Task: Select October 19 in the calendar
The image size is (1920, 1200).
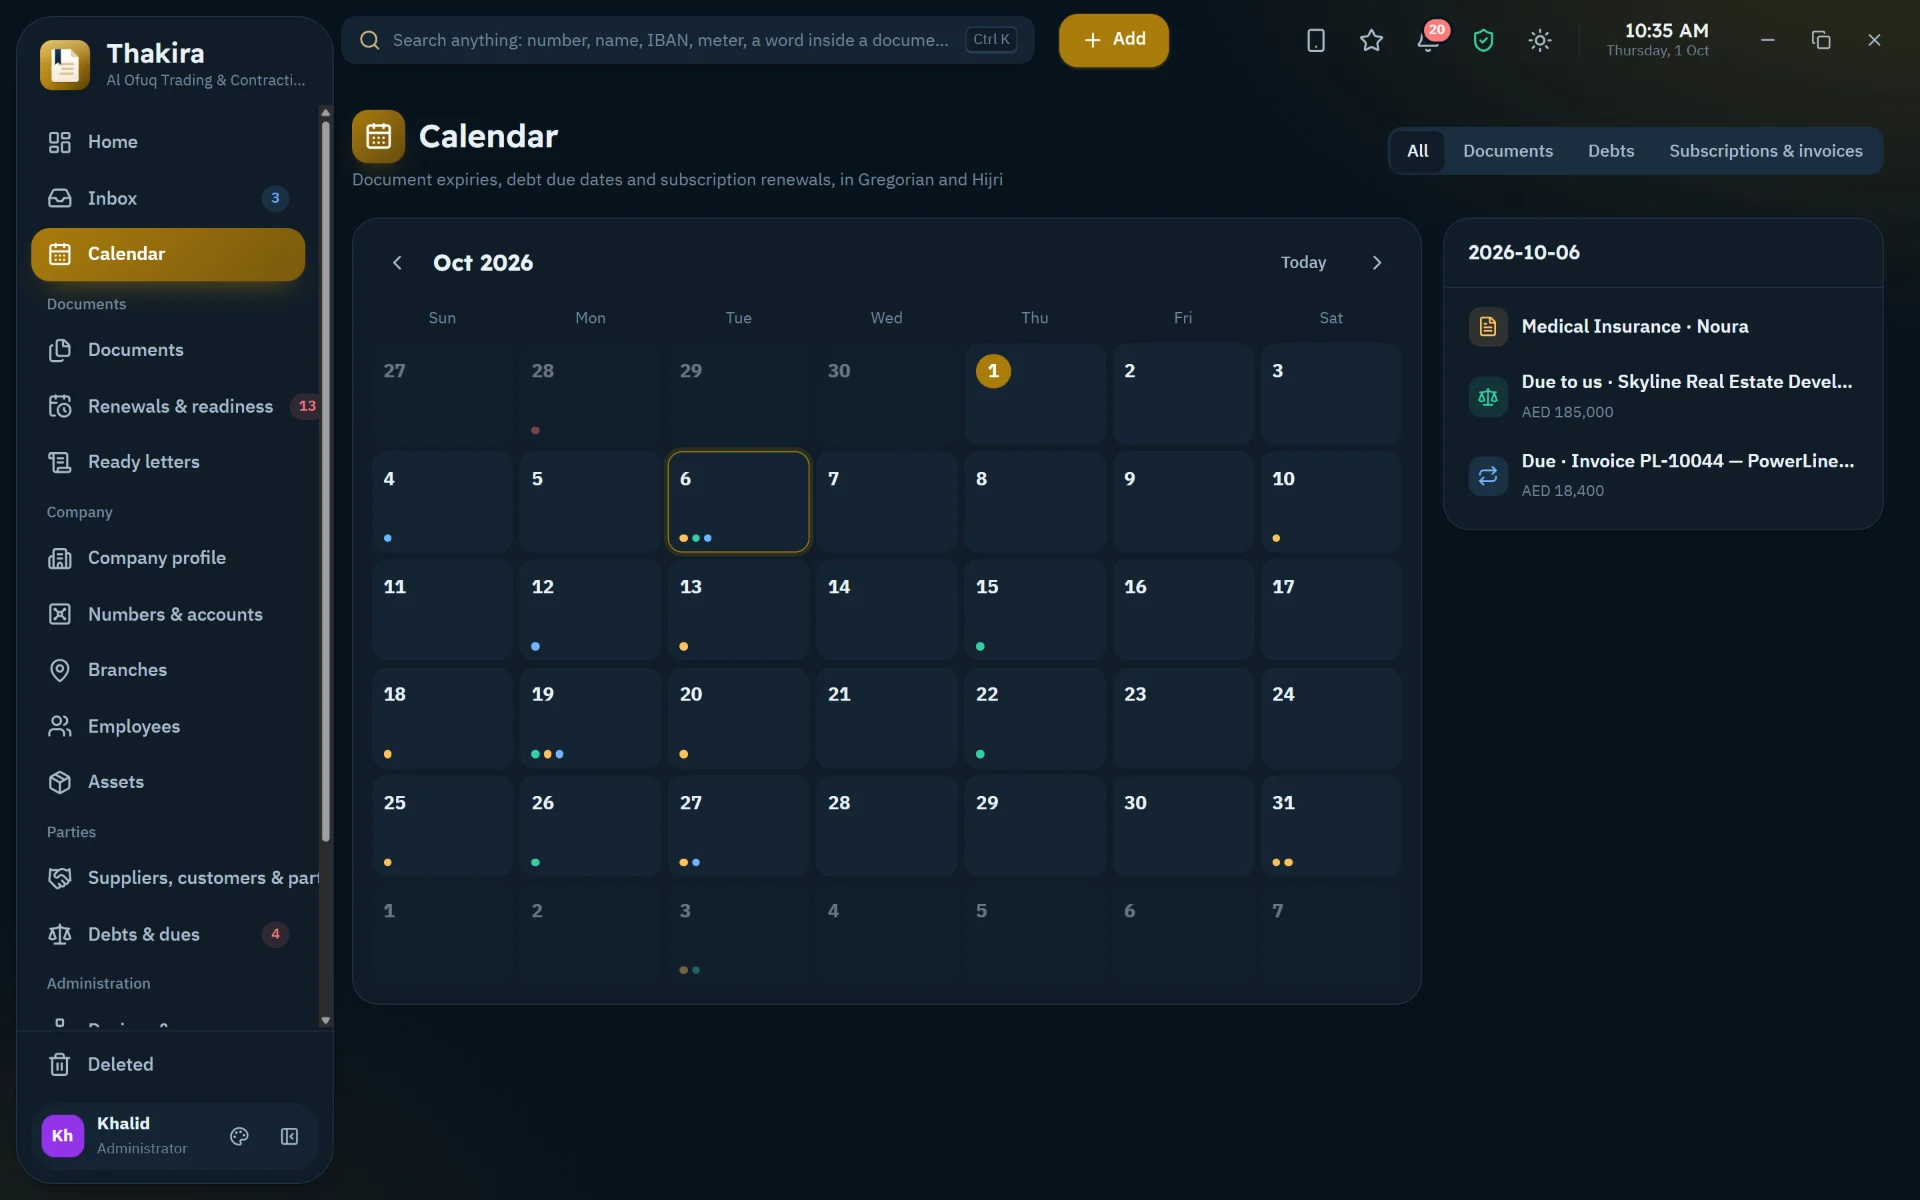Action: pyautogui.click(x=590, y=718)
